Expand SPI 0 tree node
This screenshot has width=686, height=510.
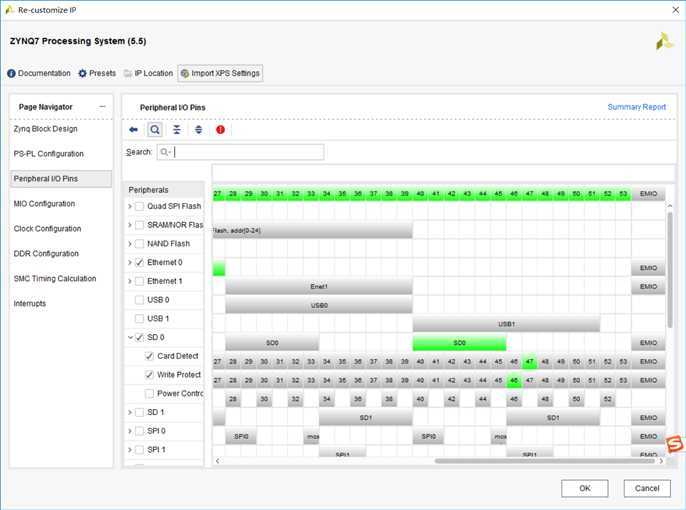[130, 431]
